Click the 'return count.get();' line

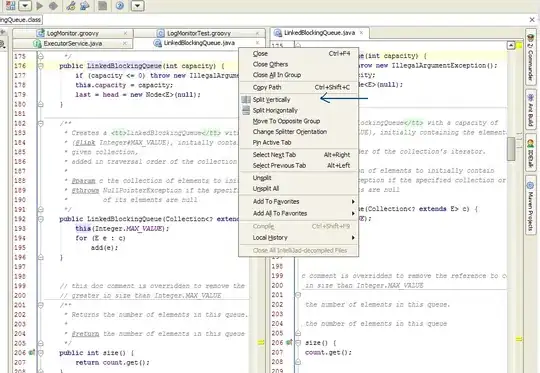pos(112,362)
